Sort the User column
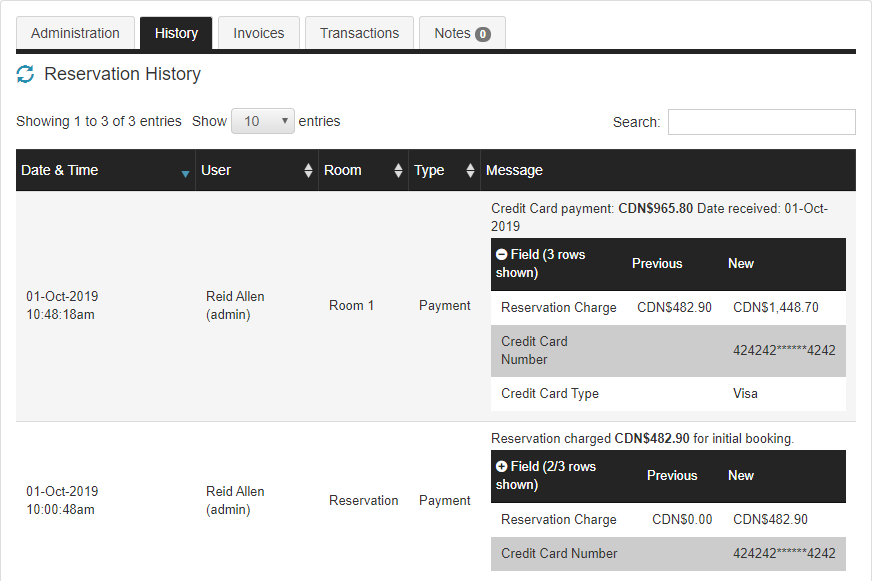 tap(309, 170)
